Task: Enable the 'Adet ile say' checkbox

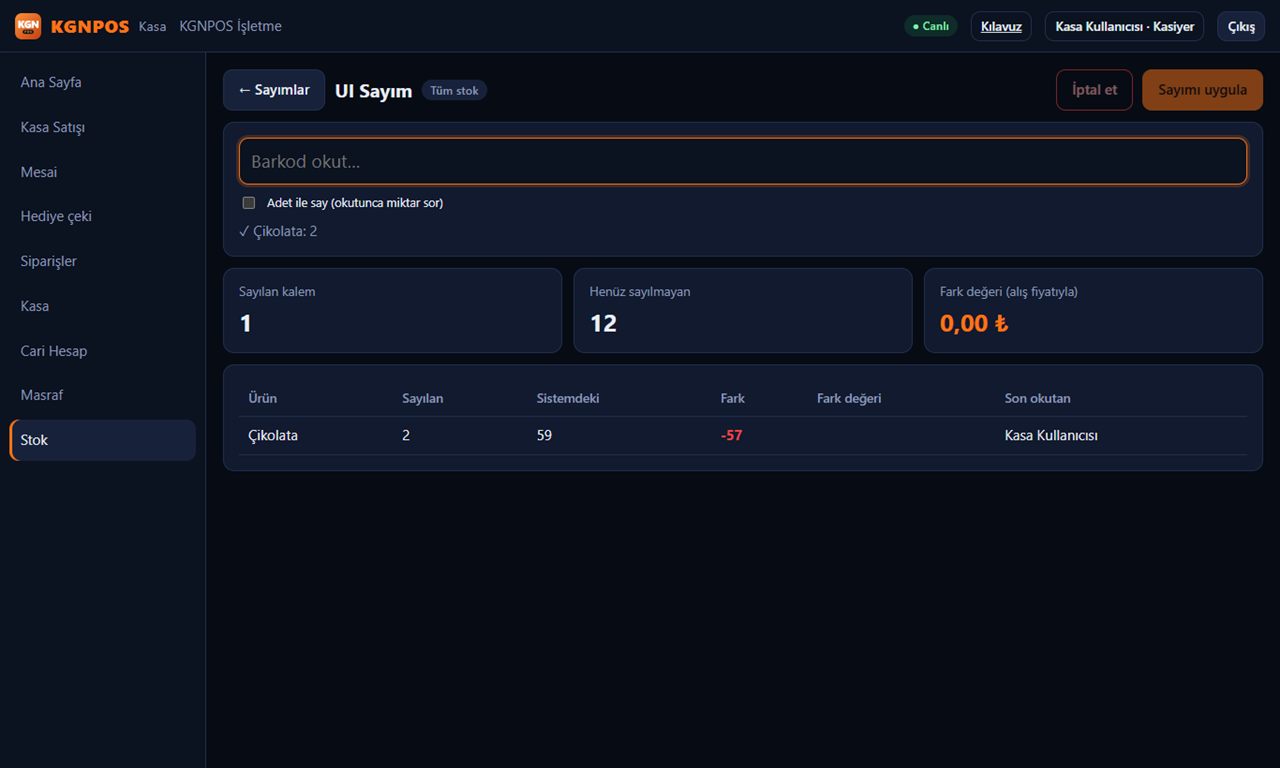Action: pyautogui.click(x=249, y=203)
